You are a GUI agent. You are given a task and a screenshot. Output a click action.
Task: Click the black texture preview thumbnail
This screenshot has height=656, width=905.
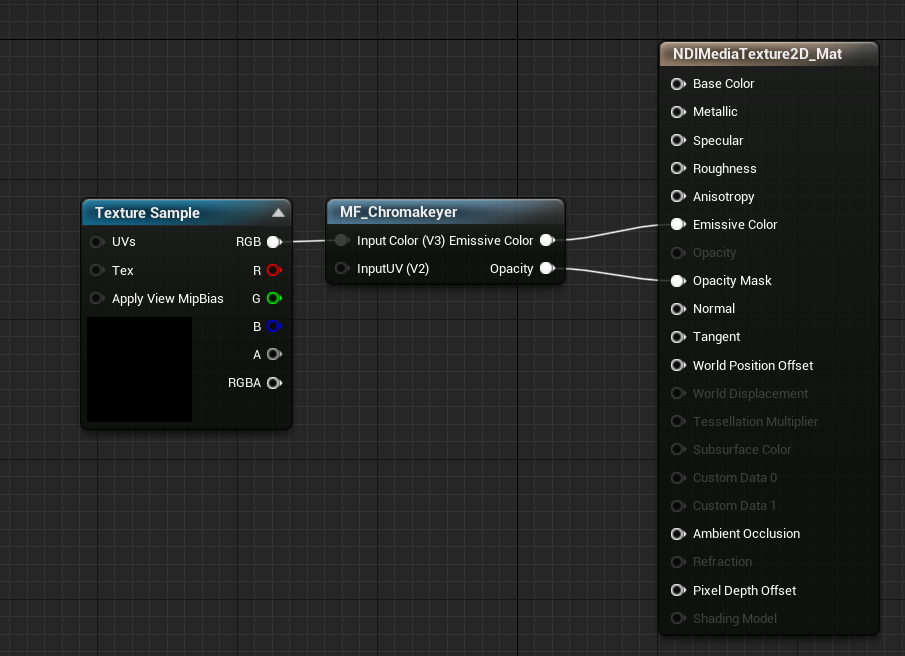(137, 368)
